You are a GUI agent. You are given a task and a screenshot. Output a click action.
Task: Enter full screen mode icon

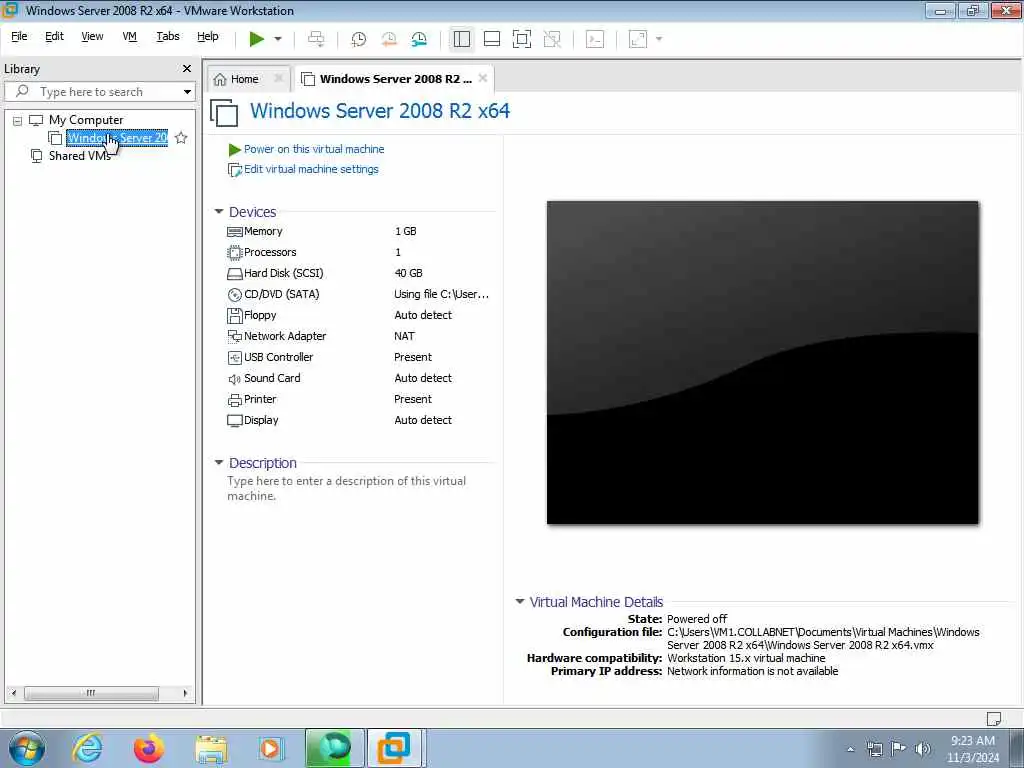point(522,39)
